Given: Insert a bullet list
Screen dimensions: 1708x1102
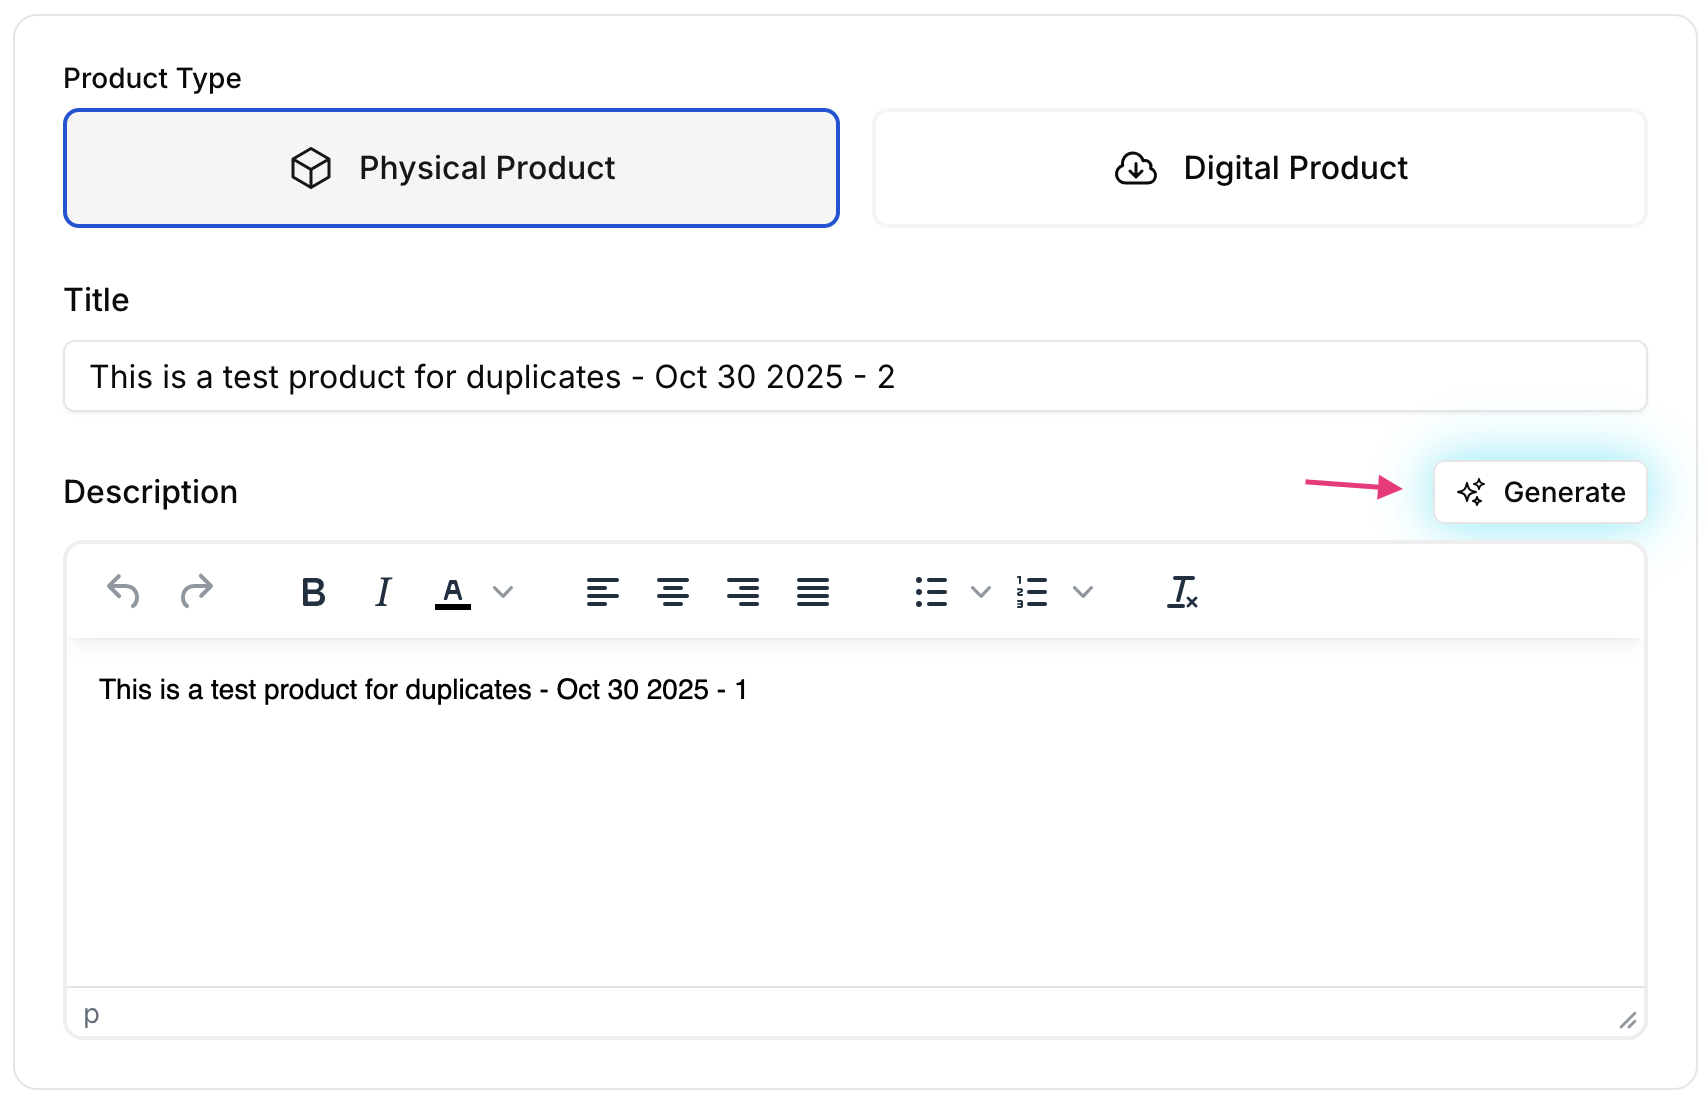Looking at the screenshot, I should point(931,593).
